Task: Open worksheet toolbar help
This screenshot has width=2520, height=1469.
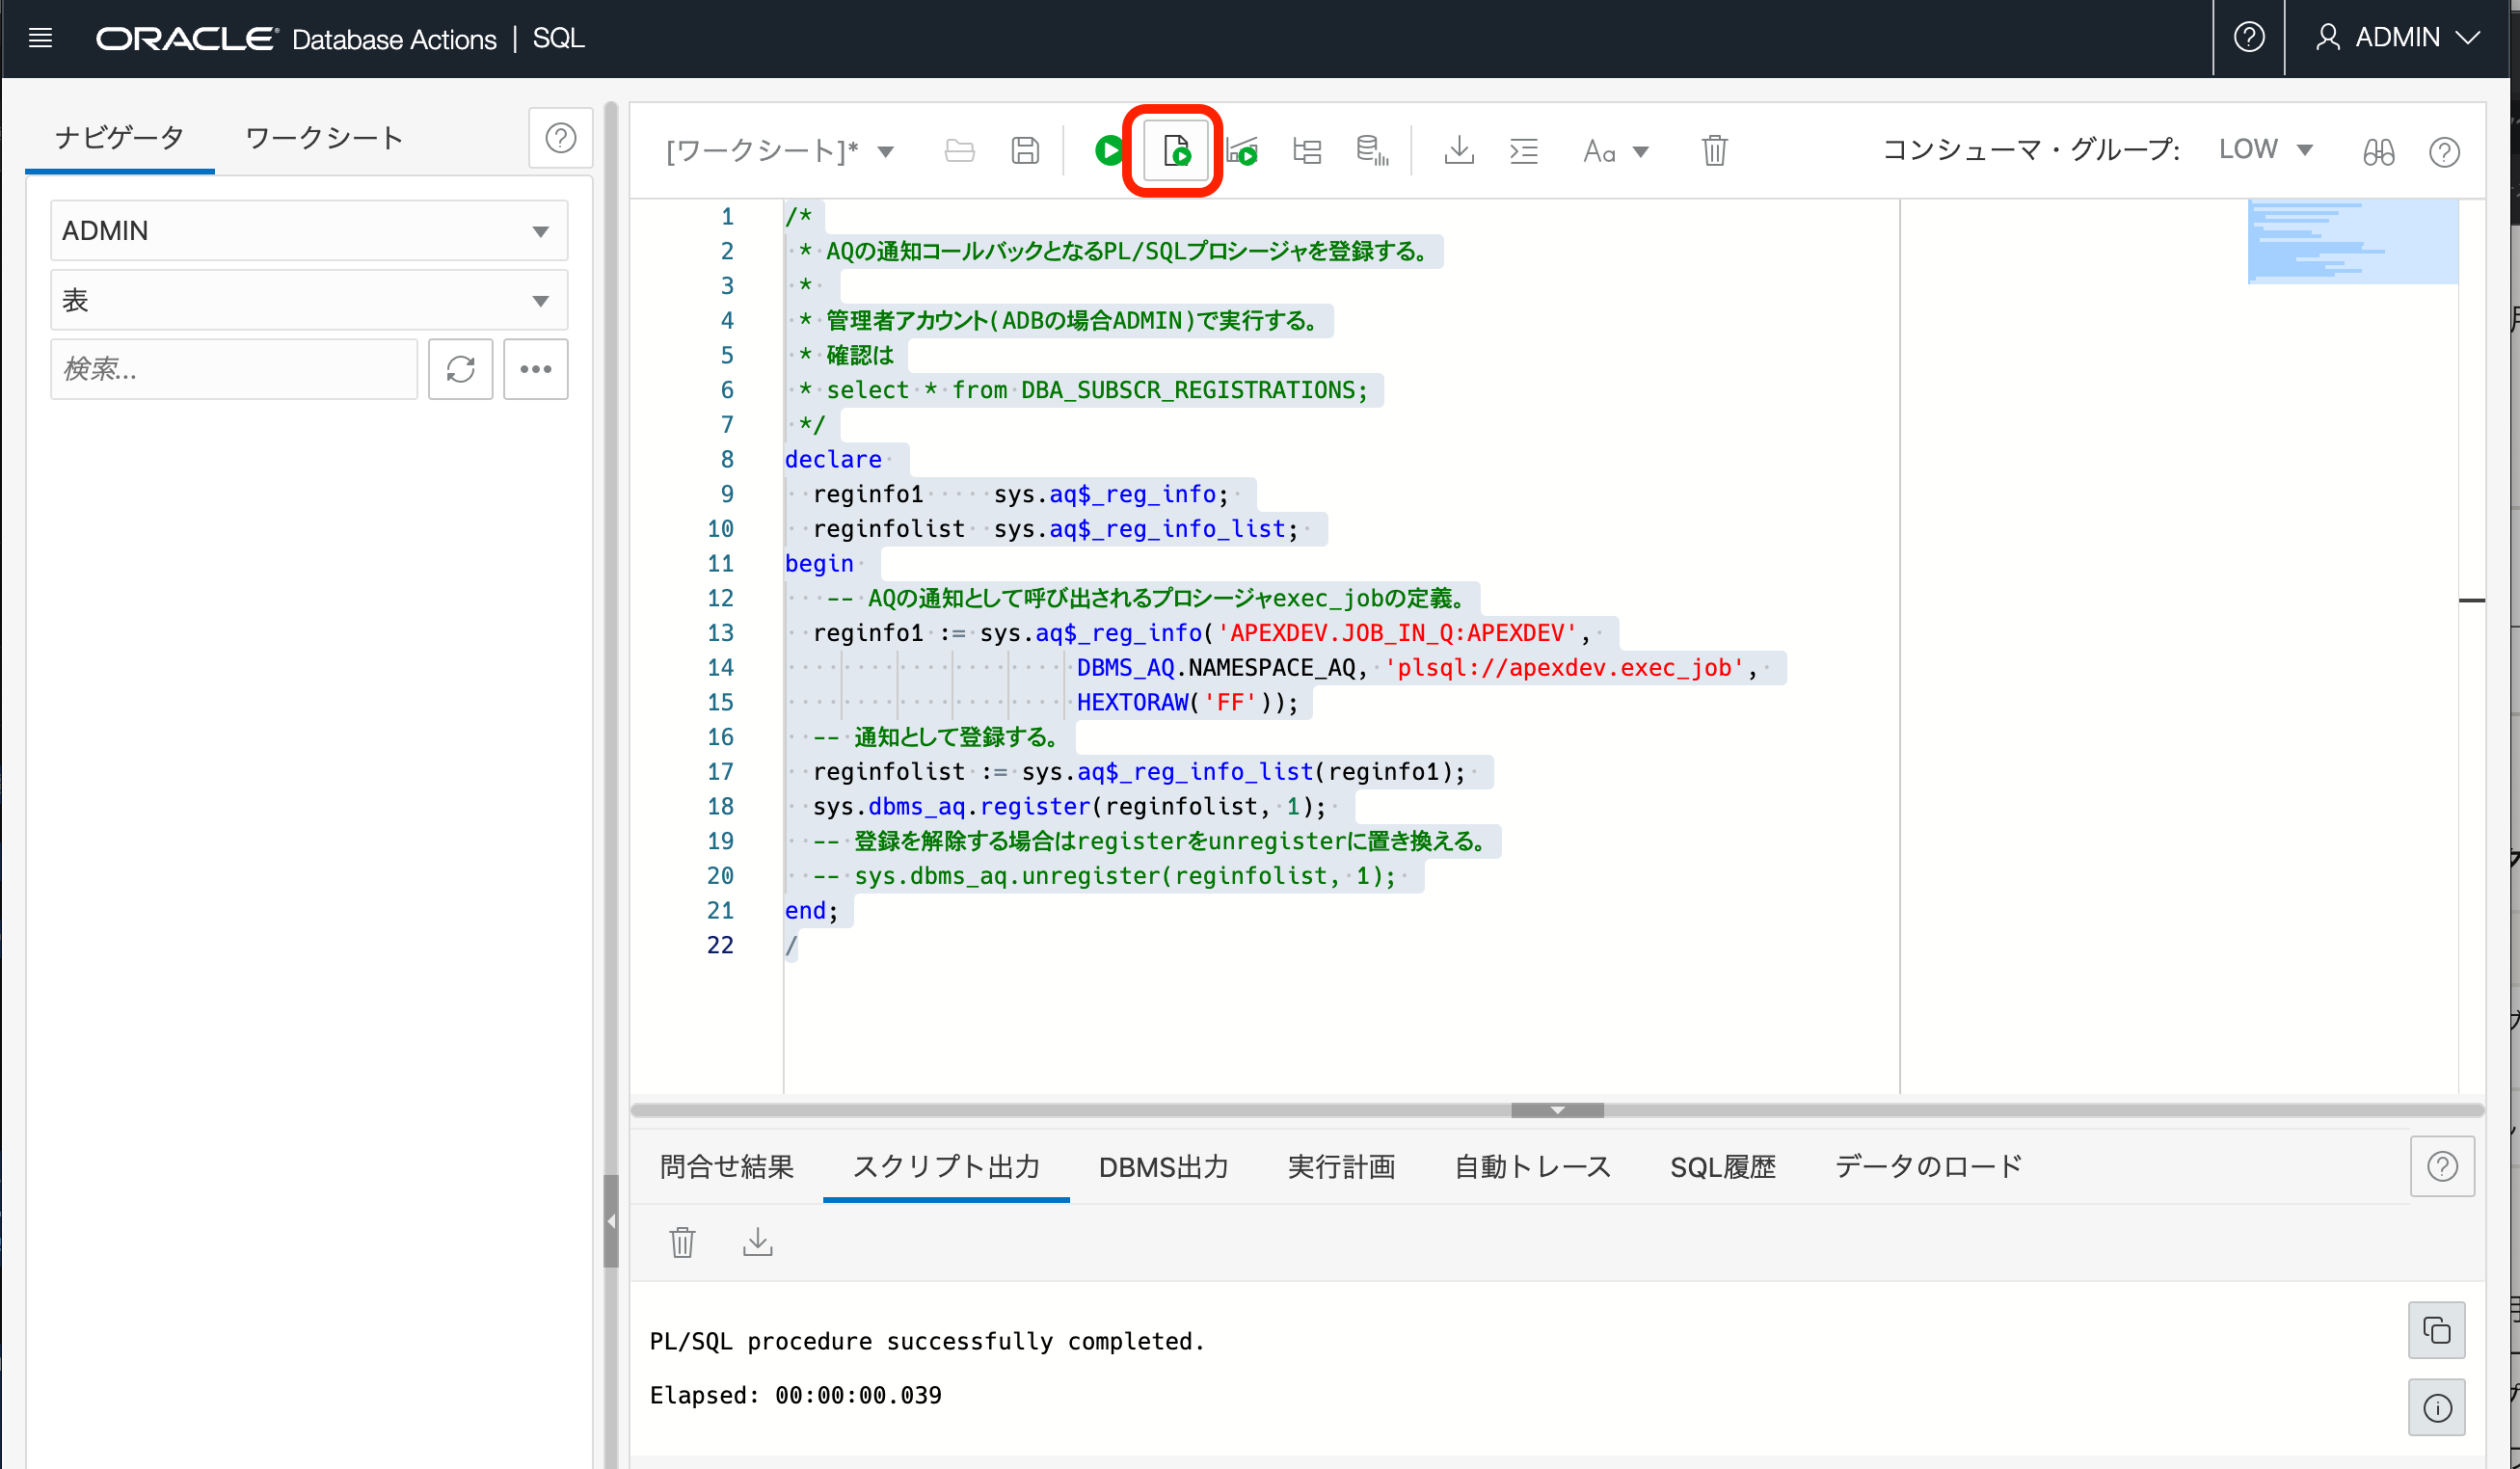Action: pos(2444,152)
